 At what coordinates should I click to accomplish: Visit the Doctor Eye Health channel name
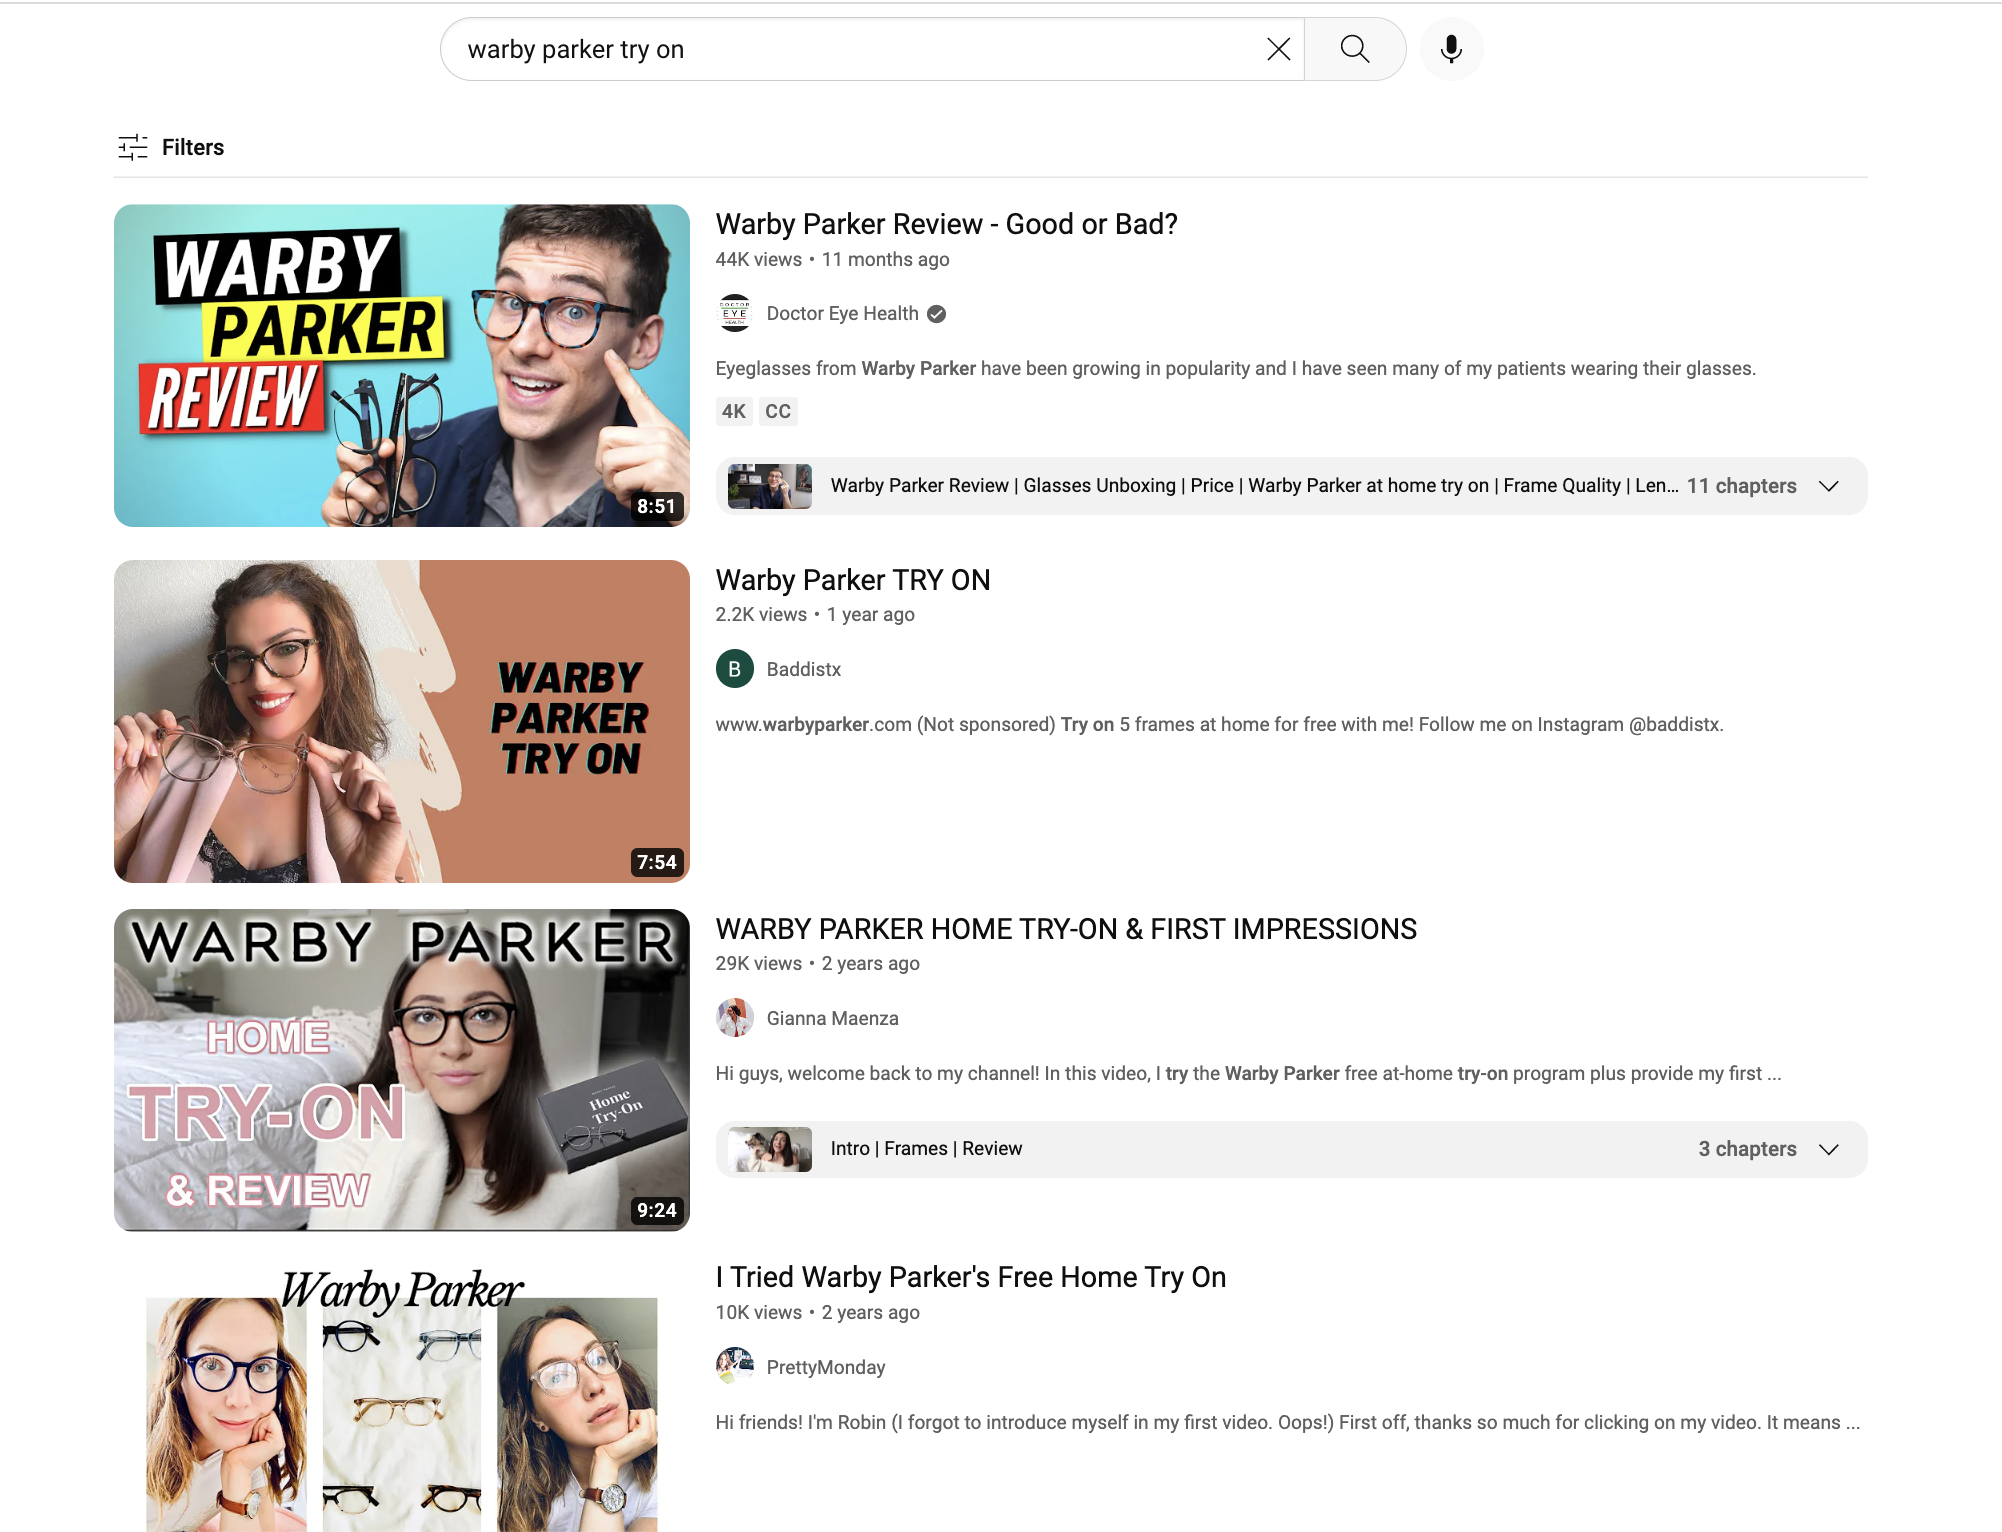[841, 313]
